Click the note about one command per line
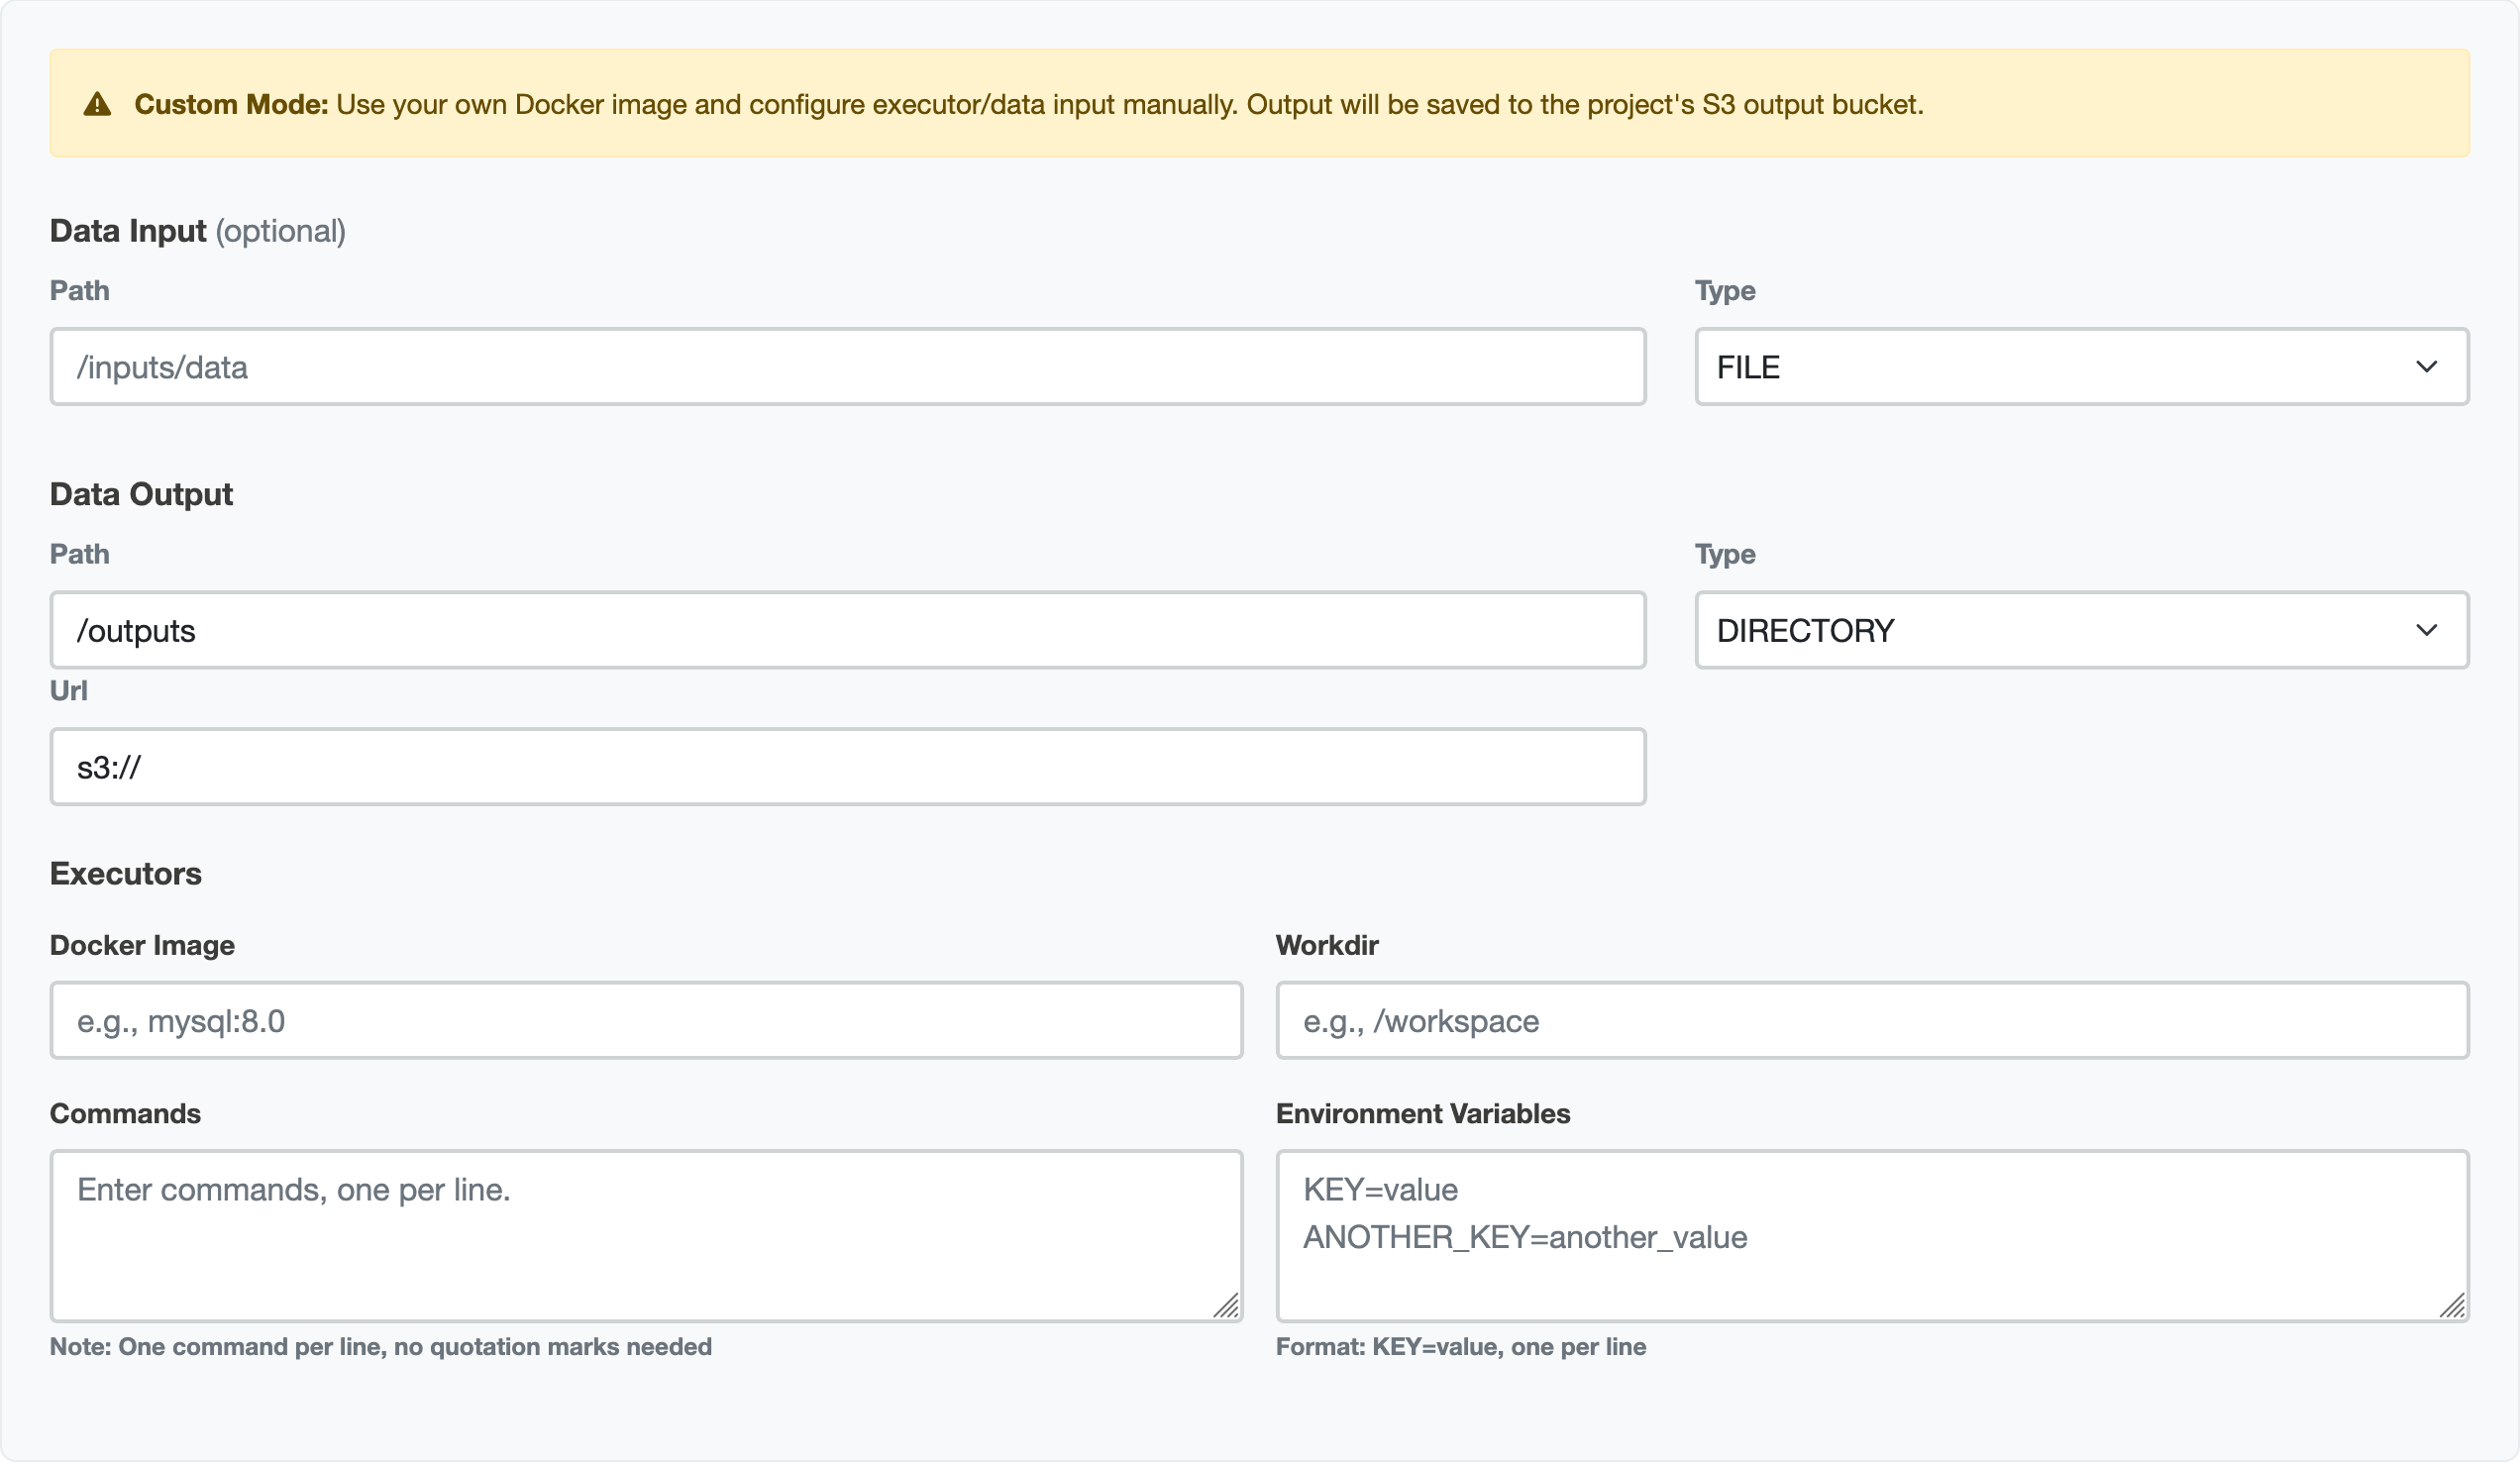 pyautogui.click(x=380, y=1346)
